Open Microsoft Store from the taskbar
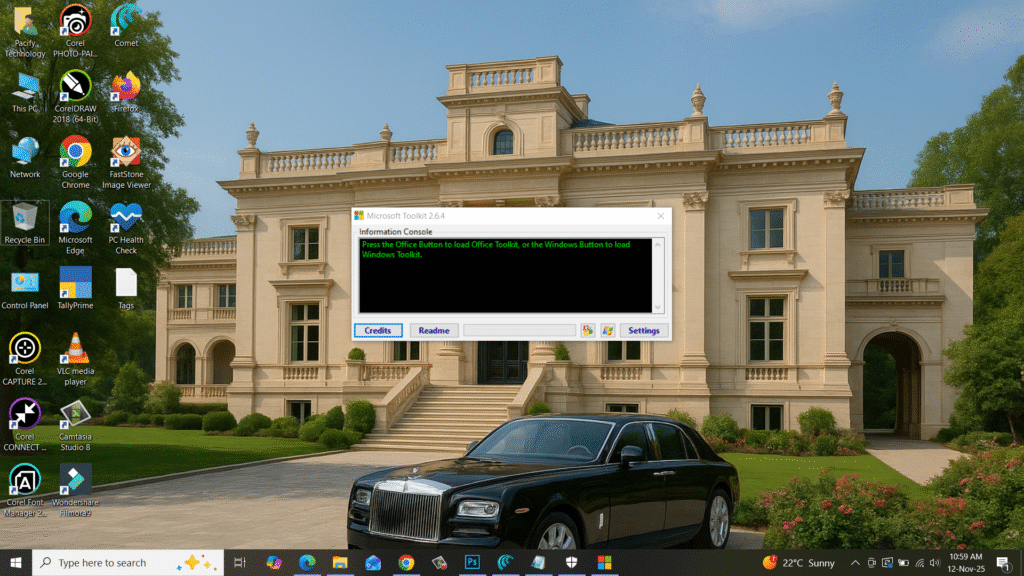1024x576 pixels. pyautogui.click(x=604, y=562)
